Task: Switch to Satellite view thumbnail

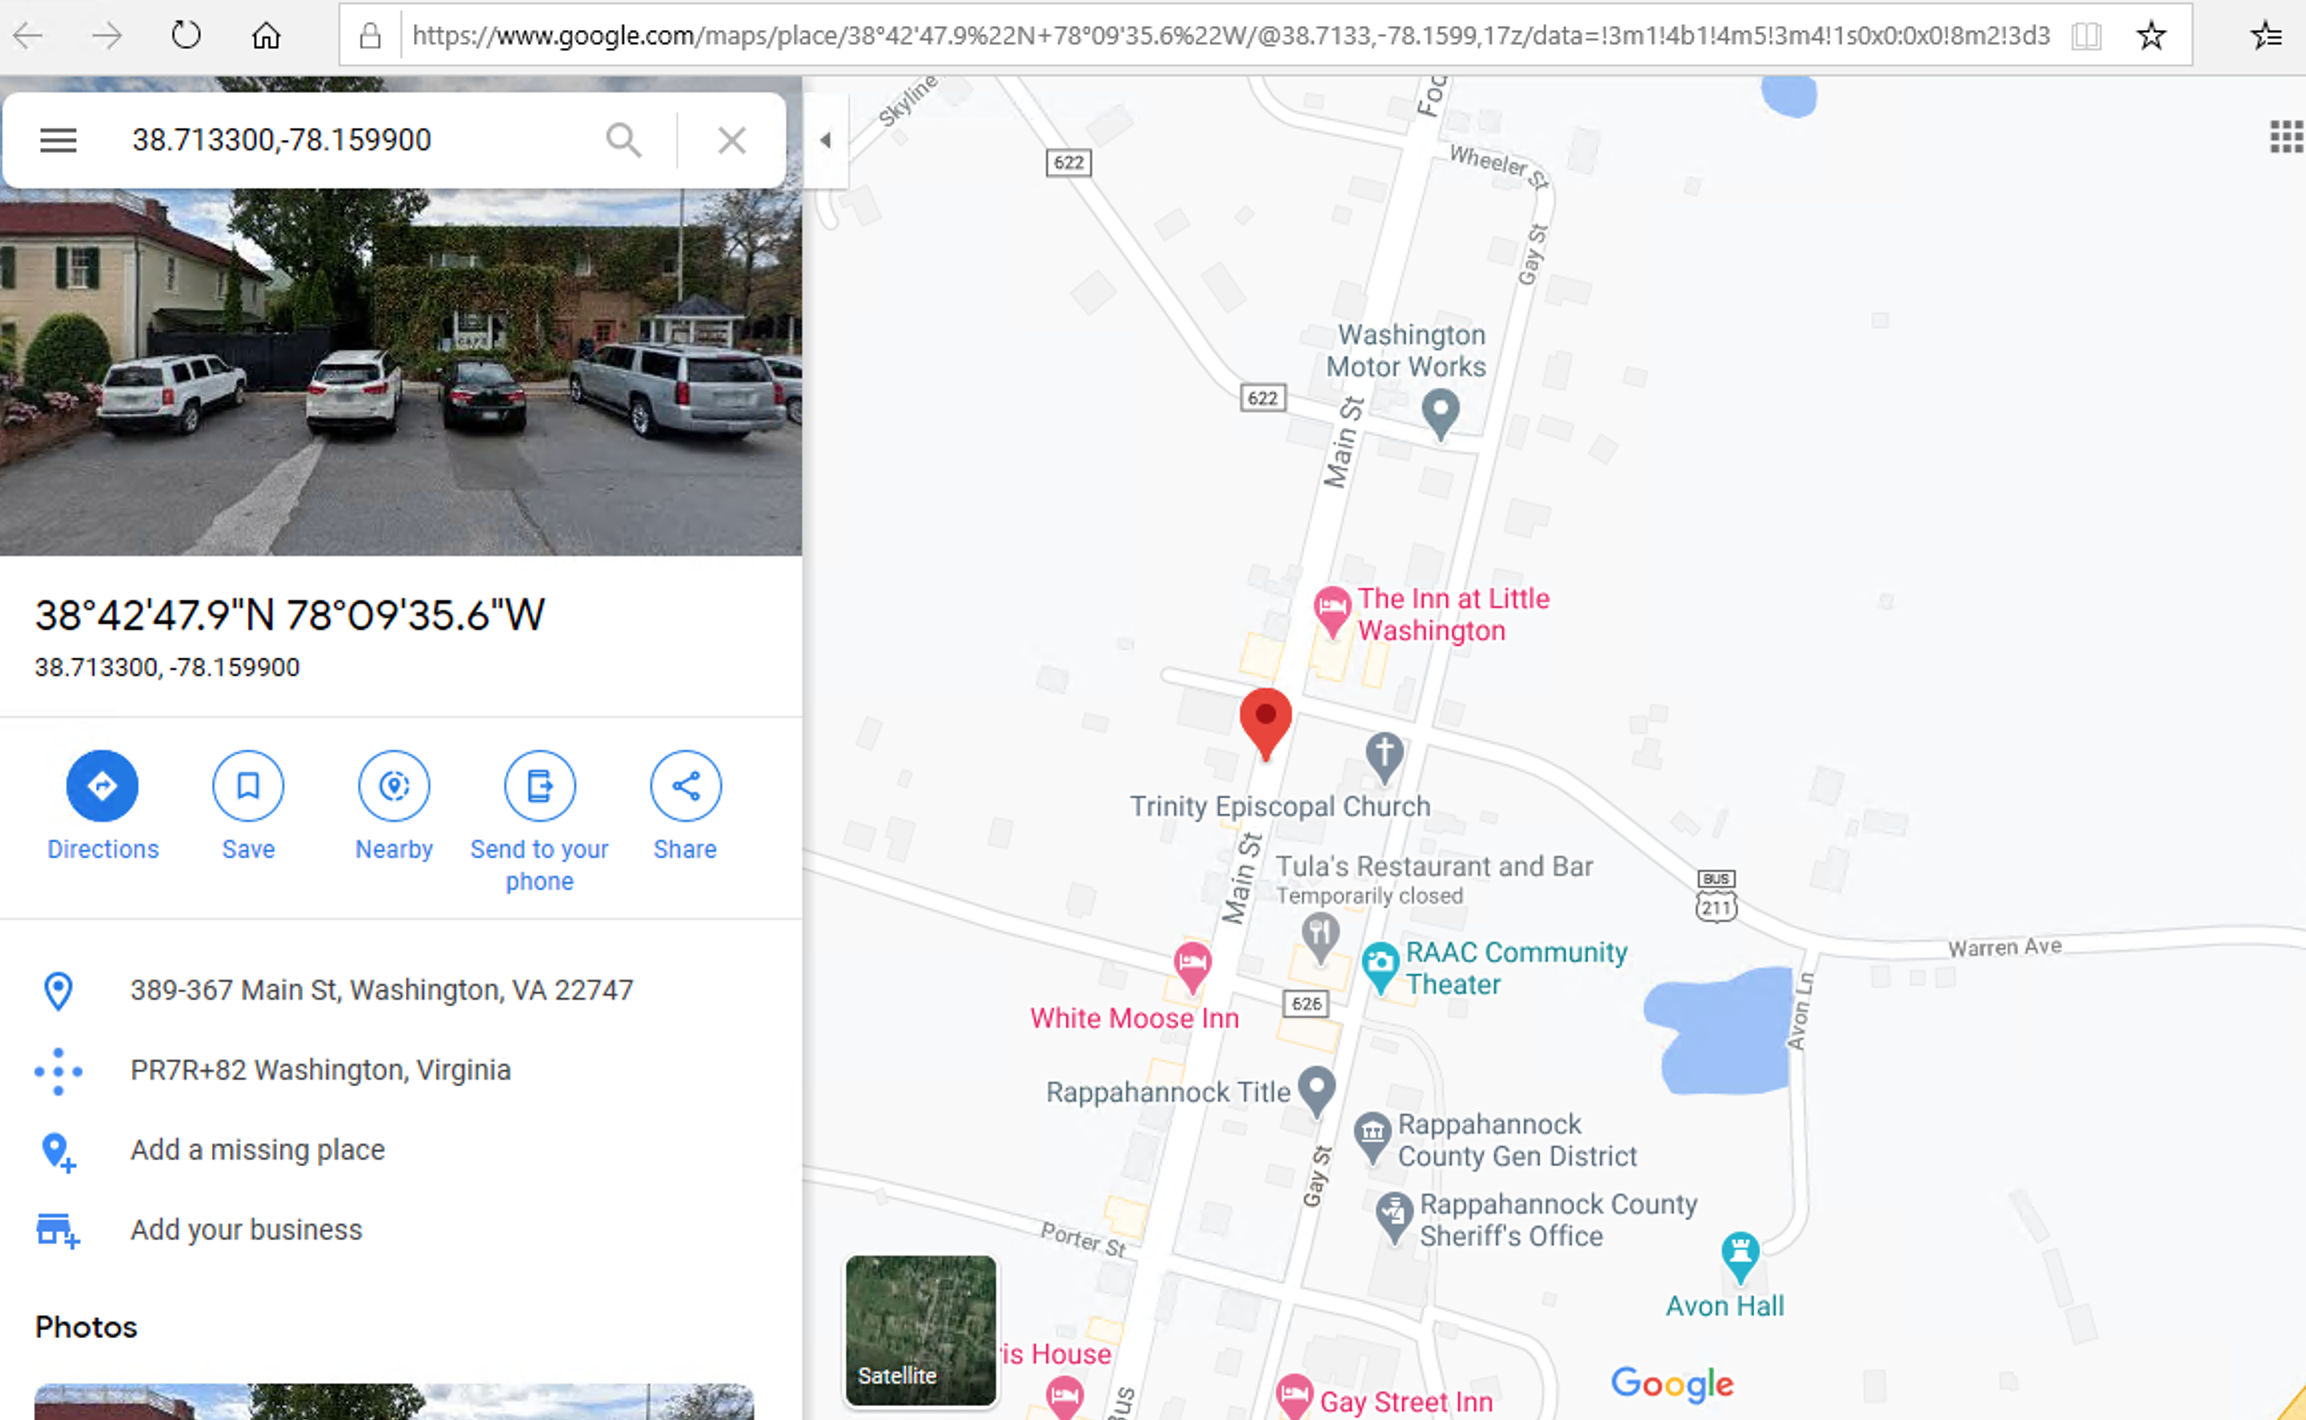Action: point(921,1330)
